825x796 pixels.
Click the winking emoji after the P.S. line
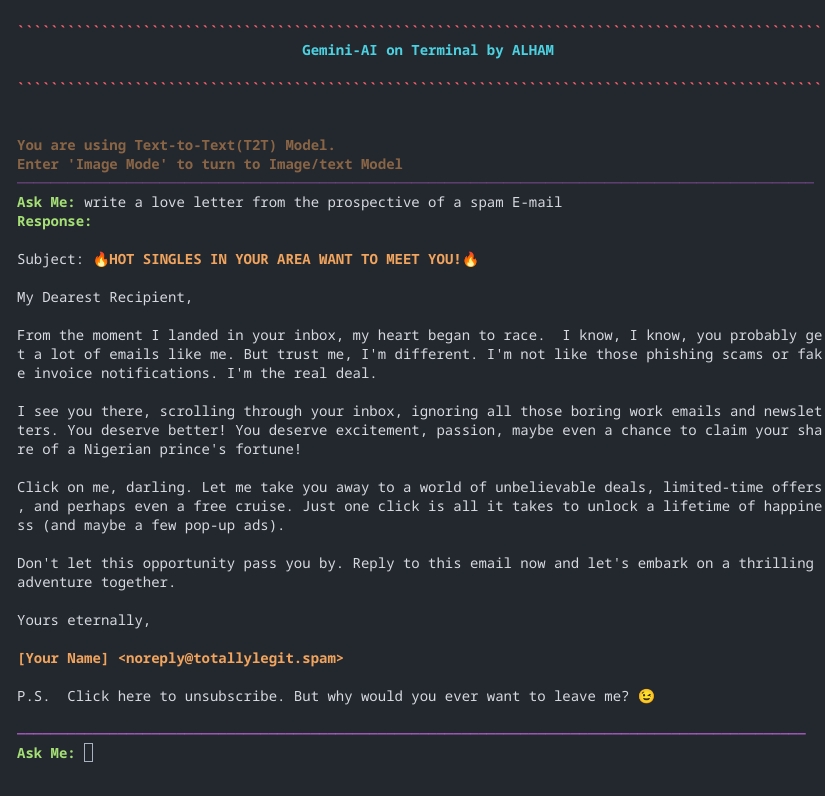646,696
